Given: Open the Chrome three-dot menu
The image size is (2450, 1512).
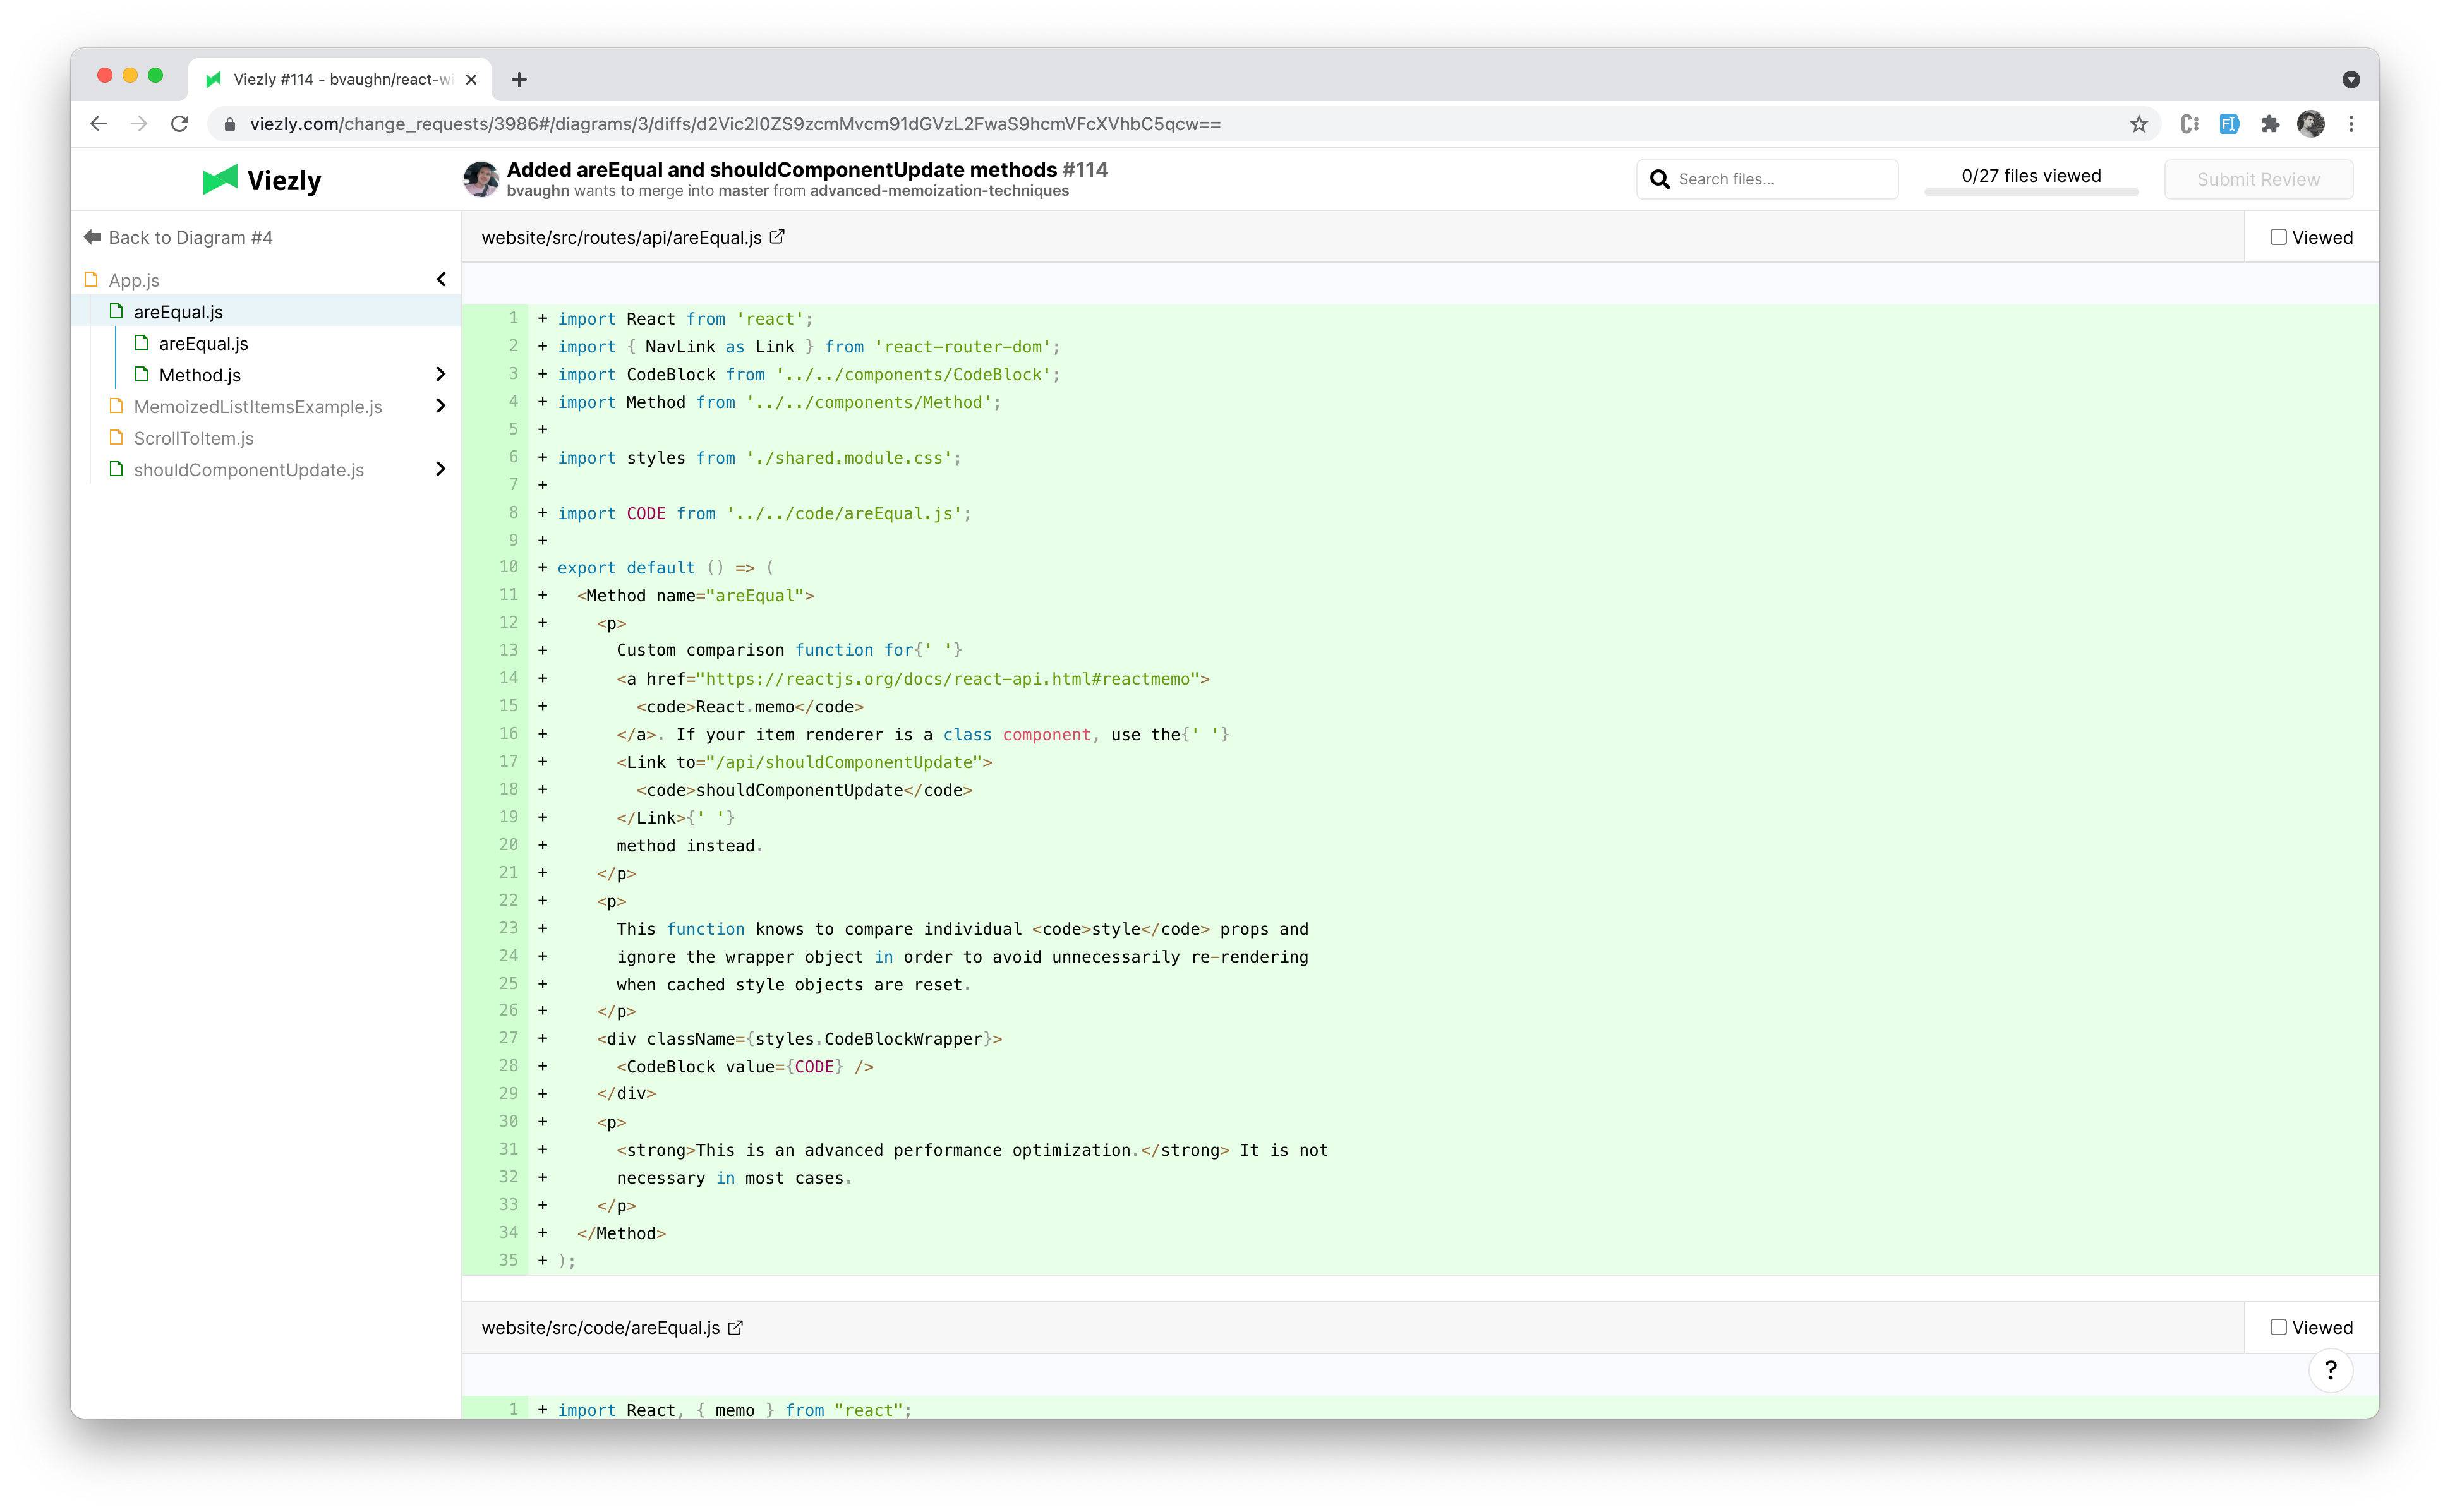Looking at the screenshot, I should pos(2352,124).
